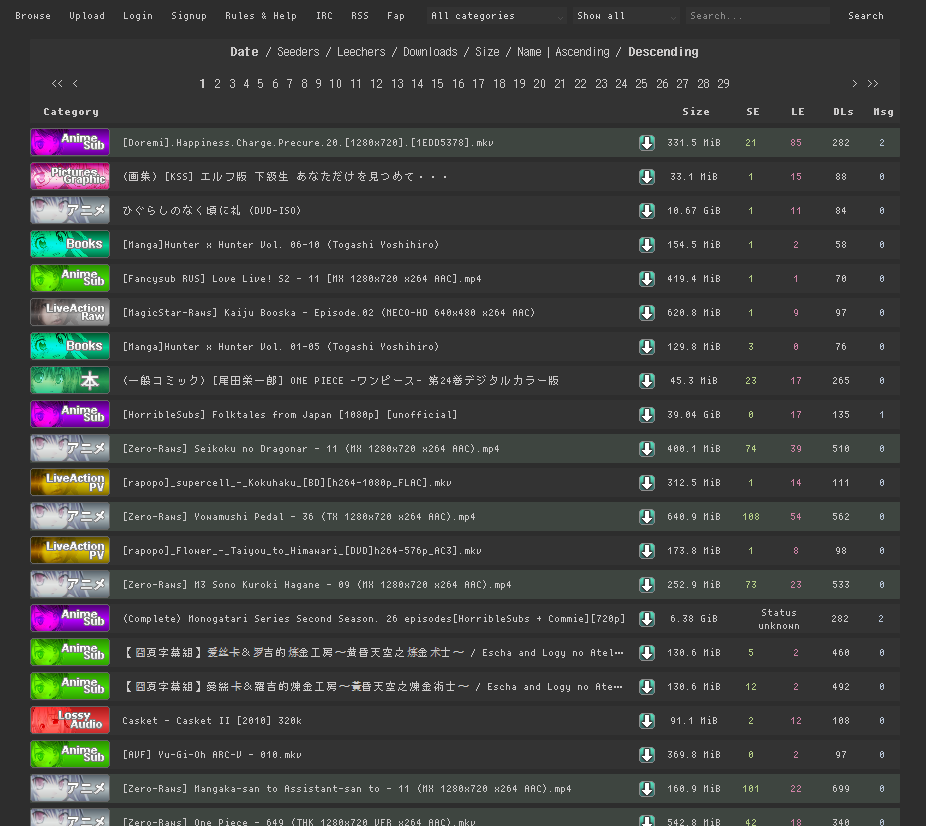Click the 'Status unknown' text on Monogatari row
The image size is (926, 826).
(x=778, y=619)
